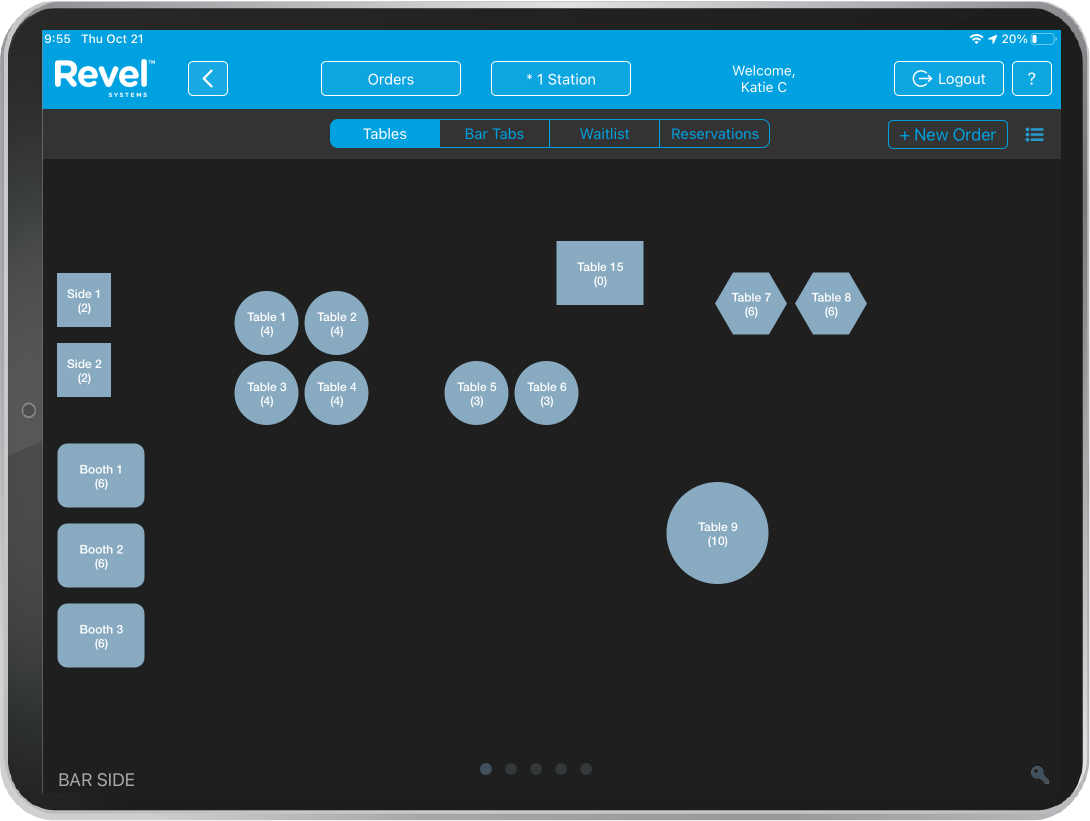Image resolution: width=1090 pixels, height=821 pixels.
Task: Open the Waitlist tab
Action: pyautogui.click(x=604, y=134)
